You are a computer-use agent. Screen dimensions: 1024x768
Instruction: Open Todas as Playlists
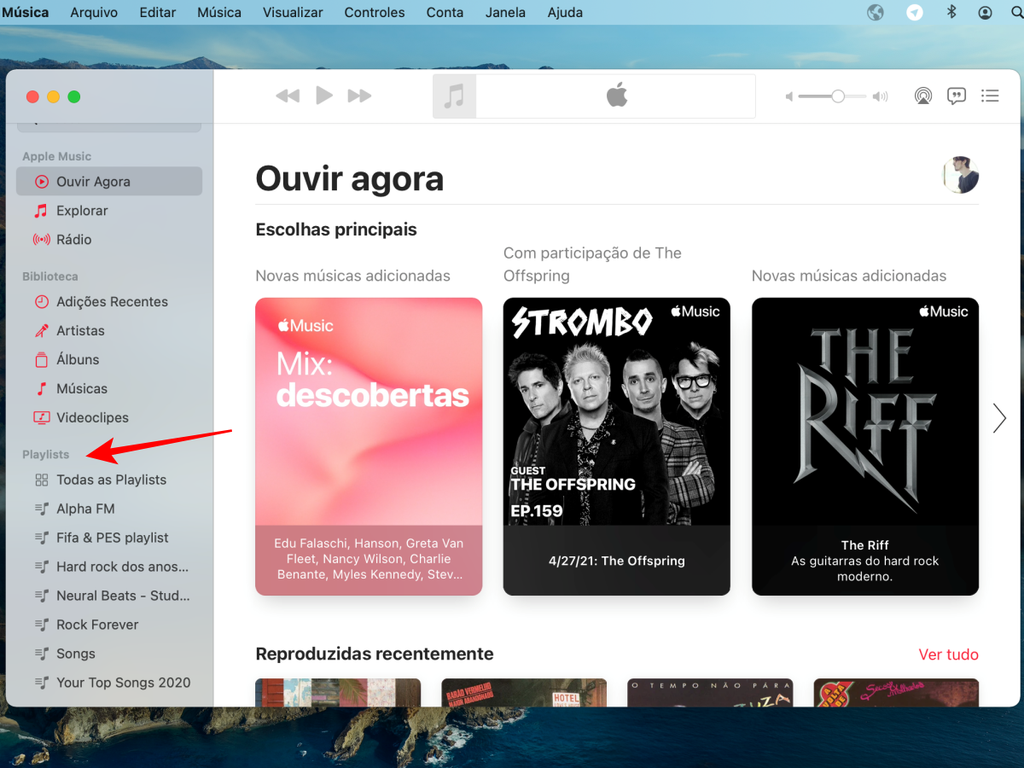109,479
